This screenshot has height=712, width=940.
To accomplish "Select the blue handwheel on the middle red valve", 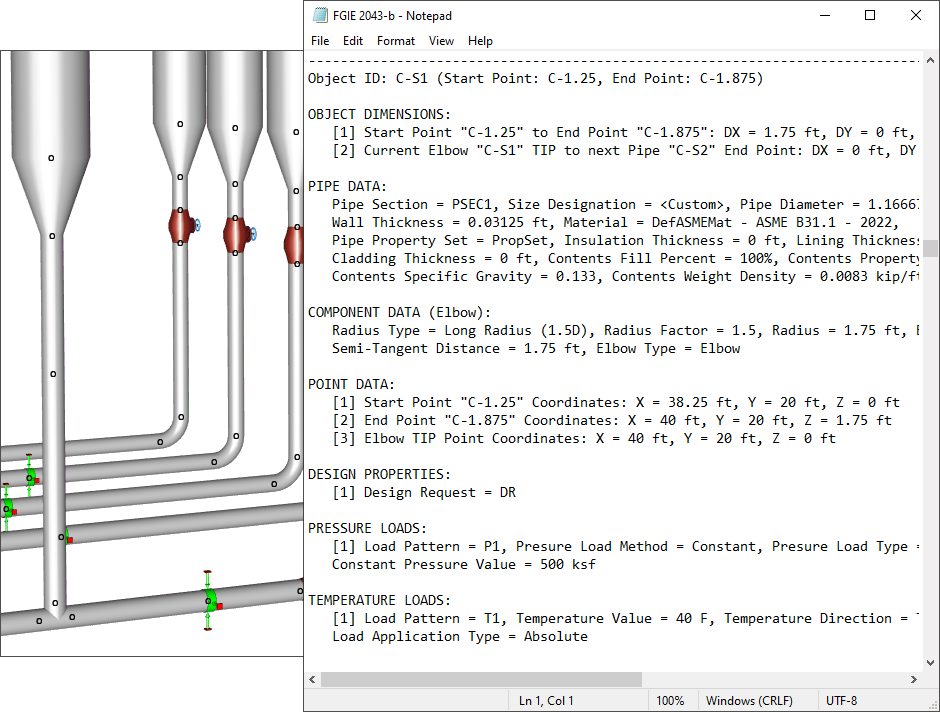I will coord(256,235).
